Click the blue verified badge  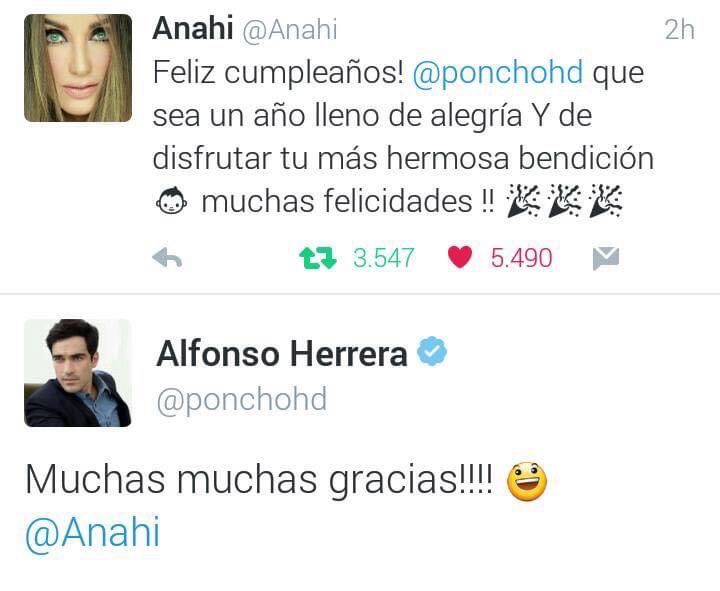click(x=432, y=351)
